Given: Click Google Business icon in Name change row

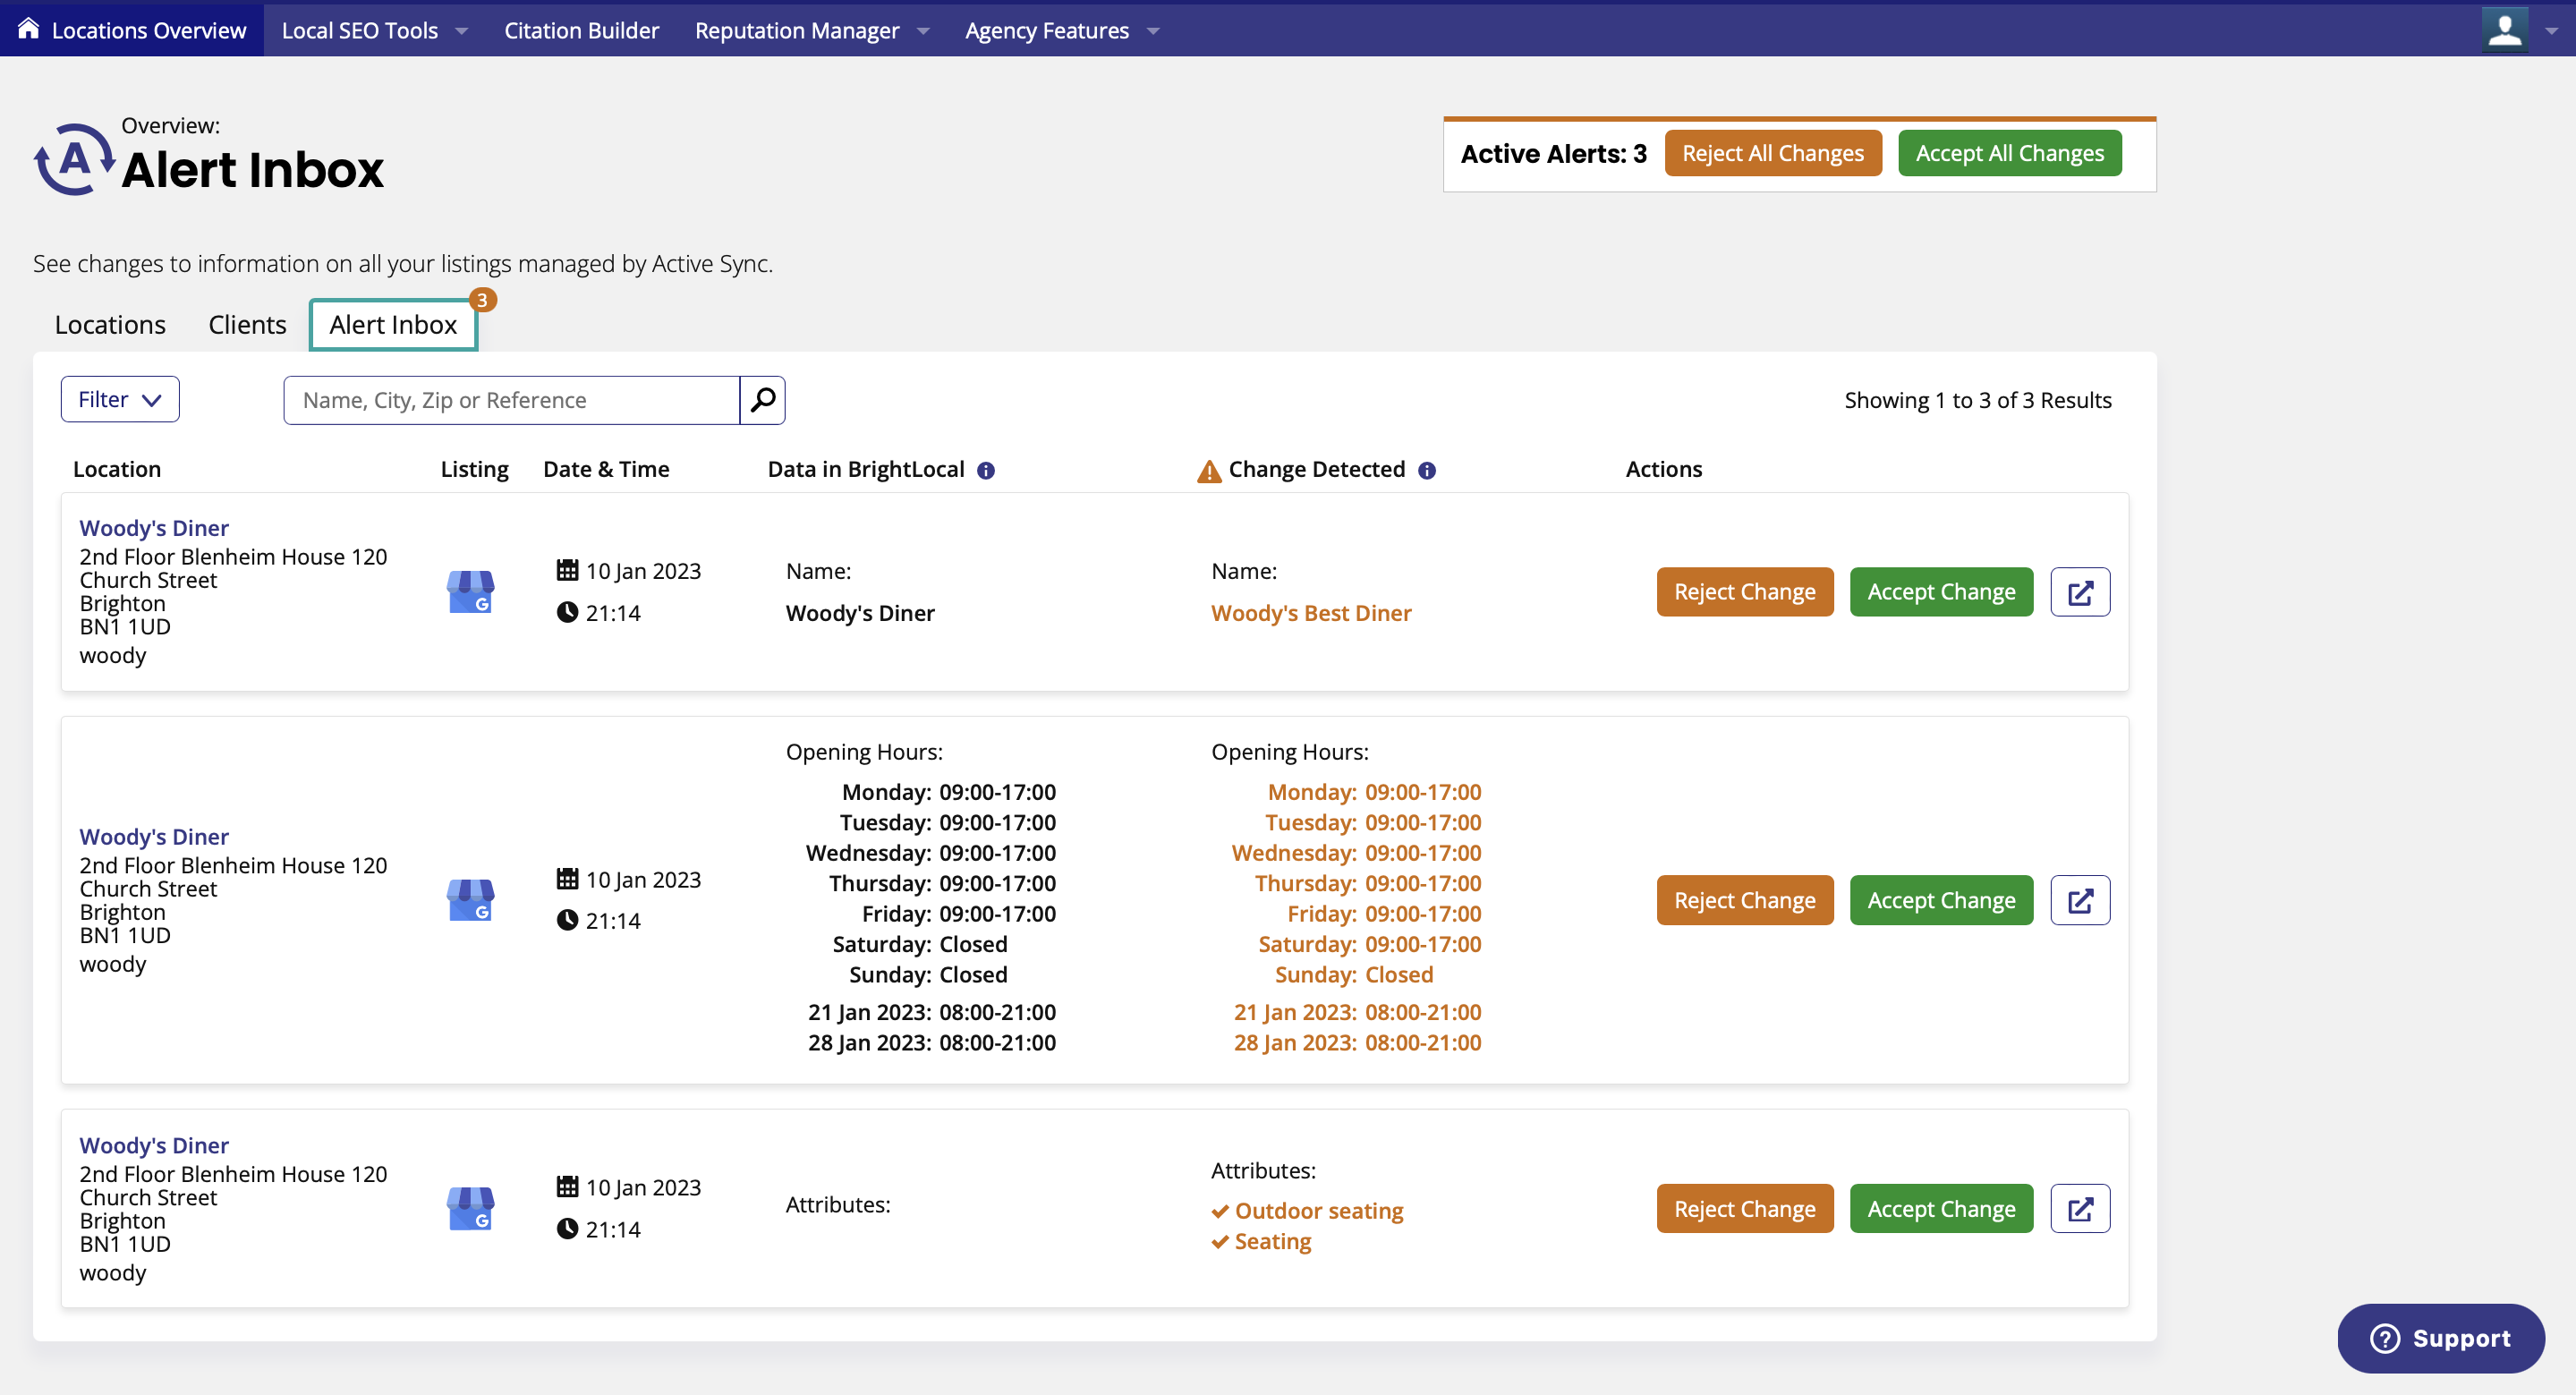Looking at the screenshot, I should pos(470,591).
